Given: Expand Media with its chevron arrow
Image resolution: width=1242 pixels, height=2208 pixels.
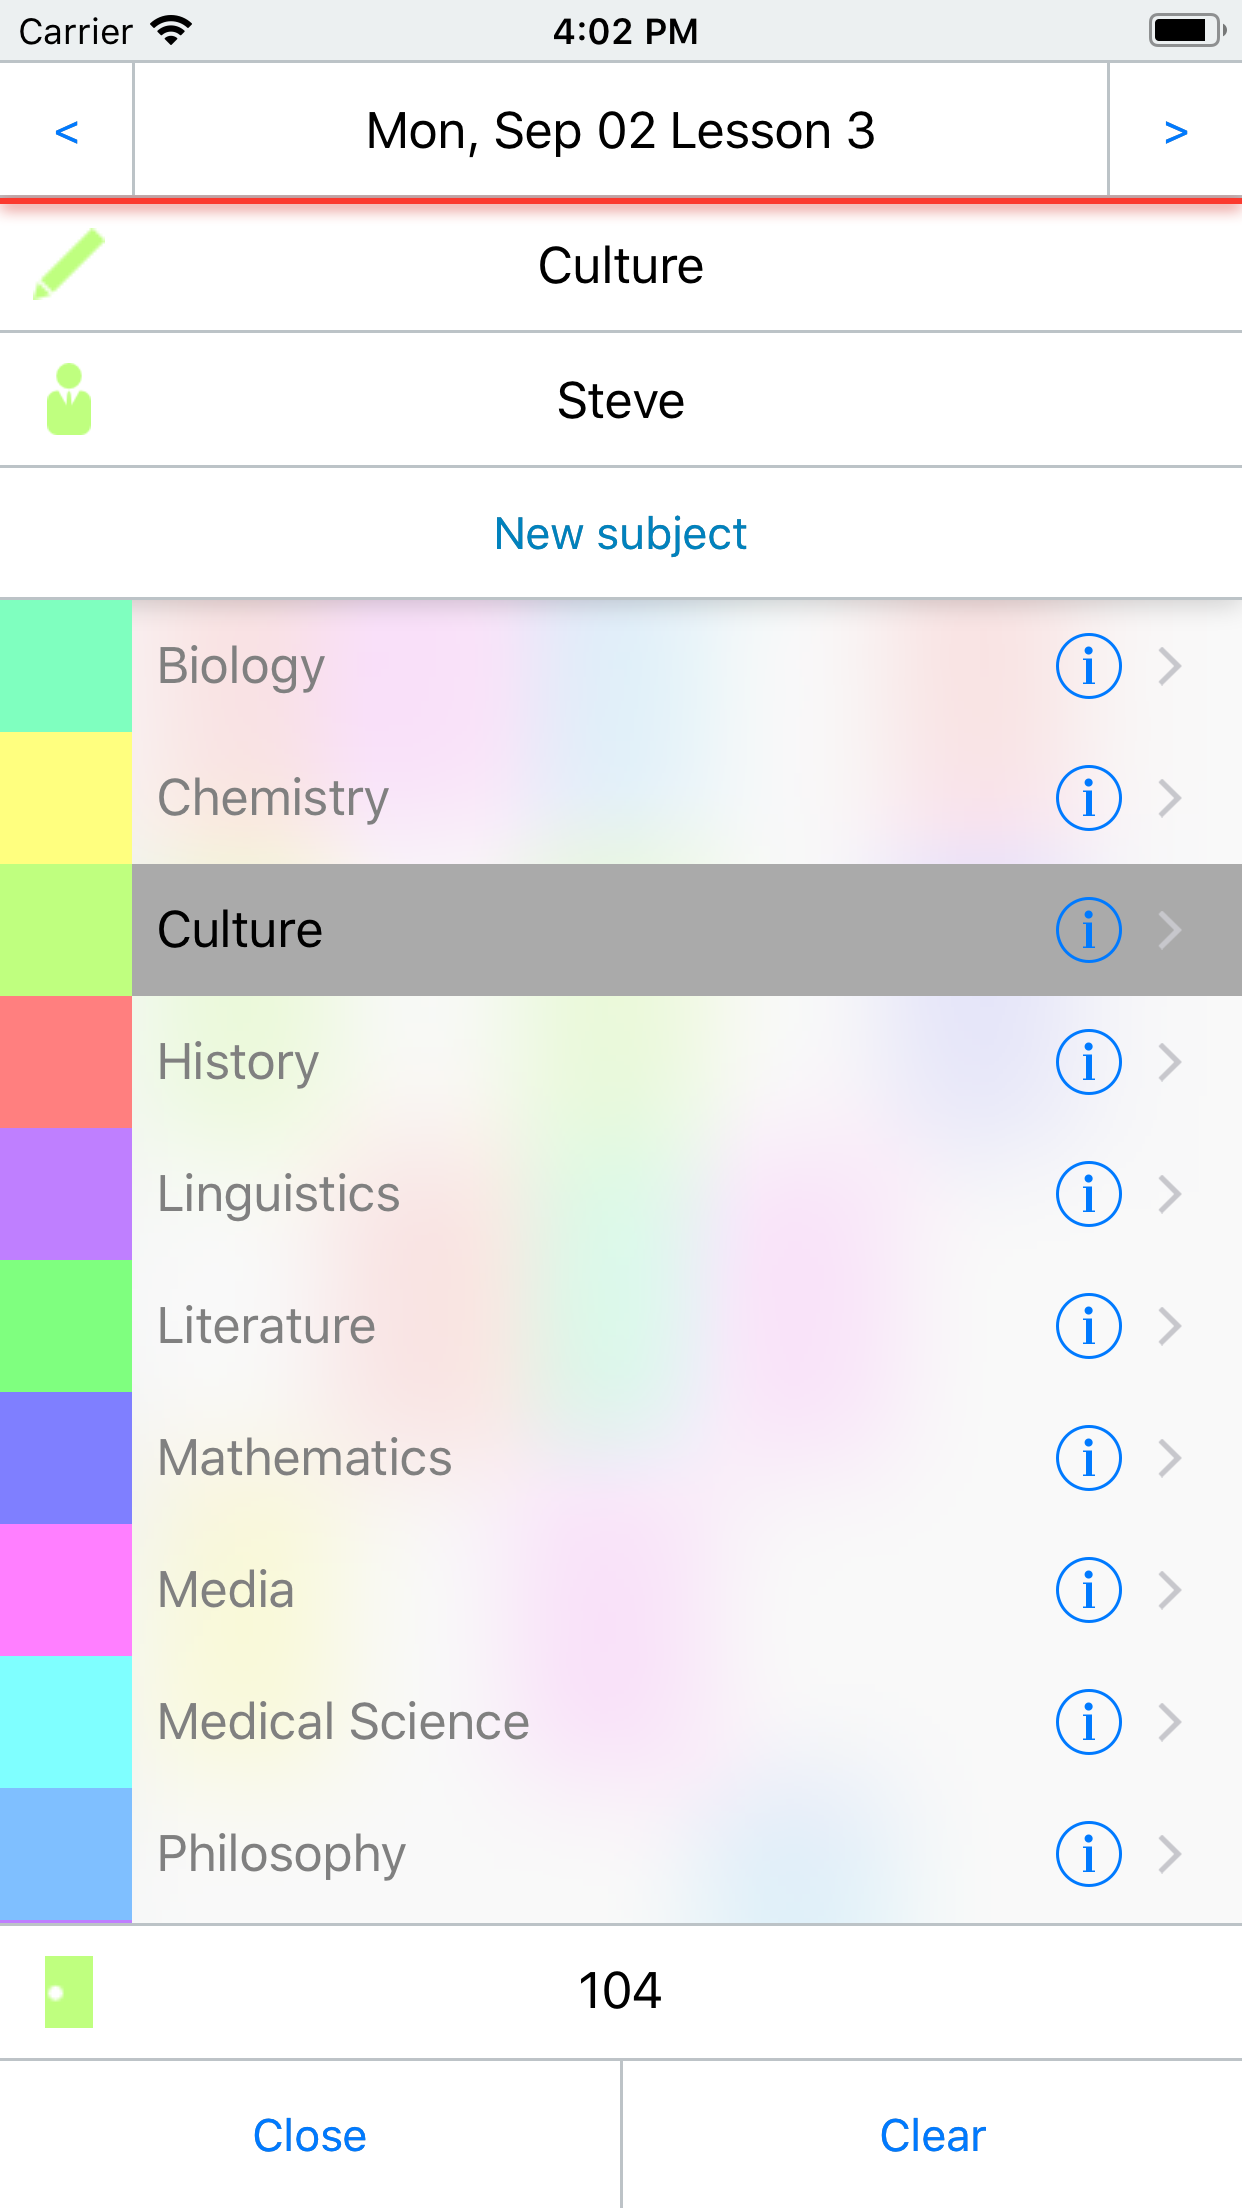Looking at the screenshot, I should [1170, 1590].
